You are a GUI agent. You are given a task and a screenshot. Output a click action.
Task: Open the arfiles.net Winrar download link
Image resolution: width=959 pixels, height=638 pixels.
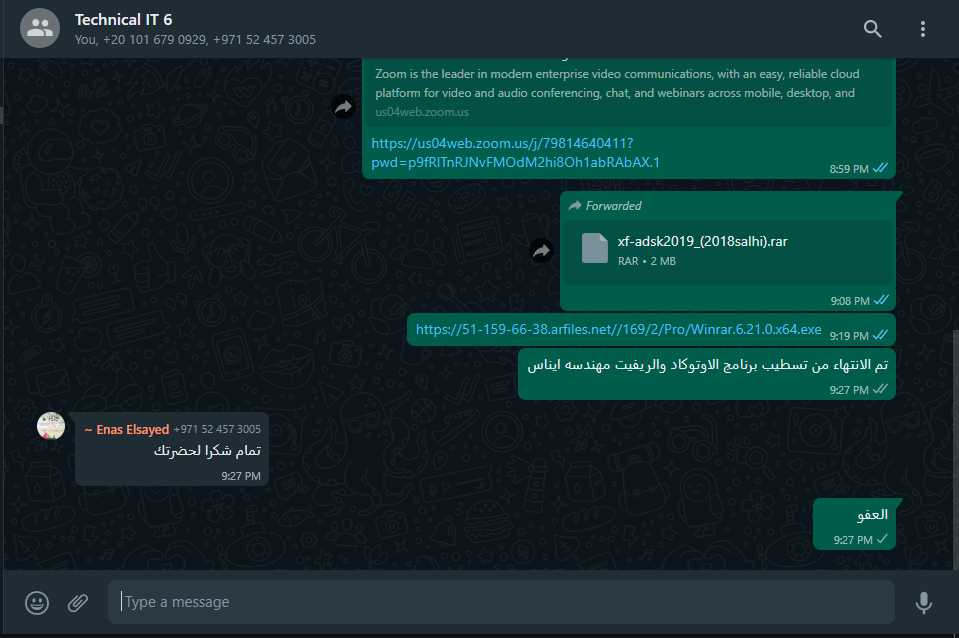pyautogui.click(x=618, y=329)
